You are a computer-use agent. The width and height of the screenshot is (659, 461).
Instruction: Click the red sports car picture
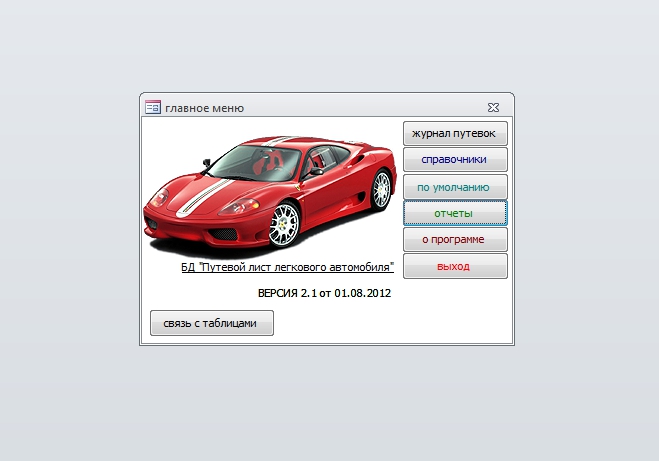click(x=270, y=190)
